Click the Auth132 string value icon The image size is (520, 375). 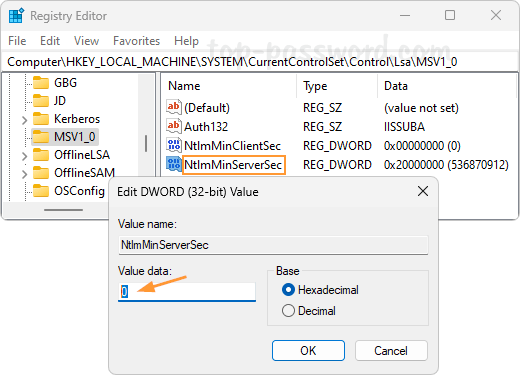click(174, 126)
